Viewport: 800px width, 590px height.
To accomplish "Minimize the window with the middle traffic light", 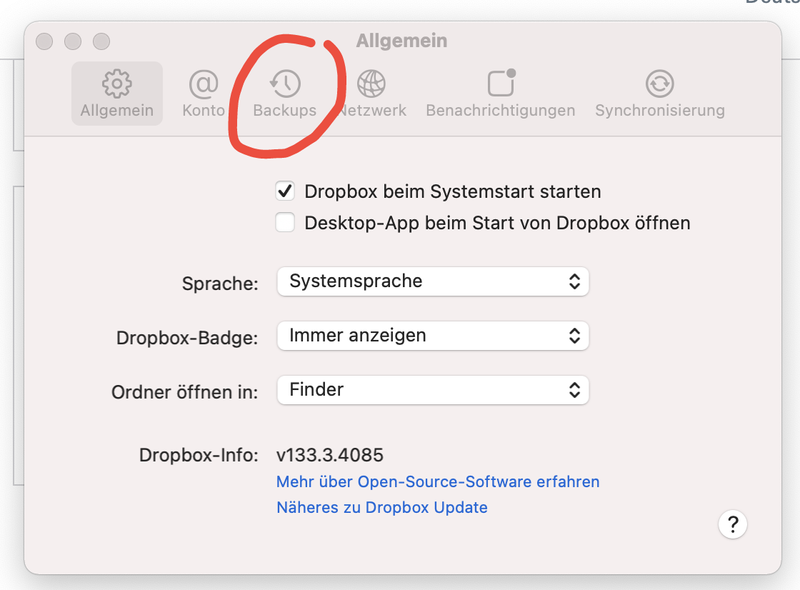I will (x=72, y=42).
